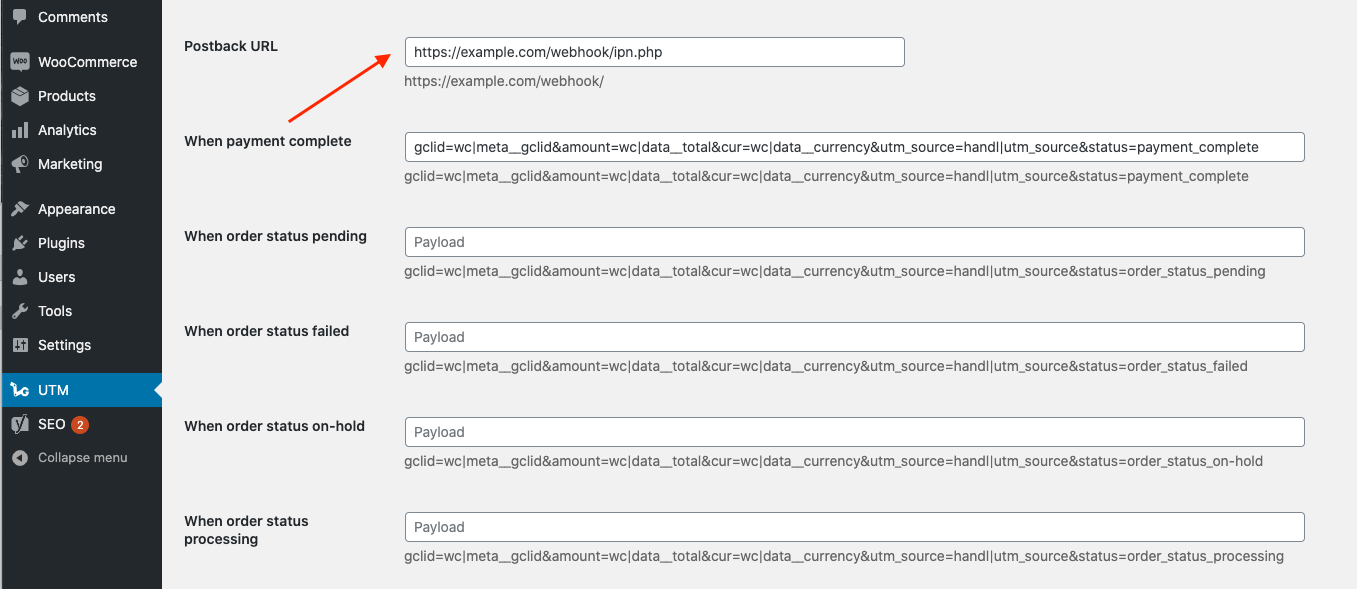Click the Tools wrench icon
The height and width of the screenshot is (589, 1357).
click(x=20, y=311)
